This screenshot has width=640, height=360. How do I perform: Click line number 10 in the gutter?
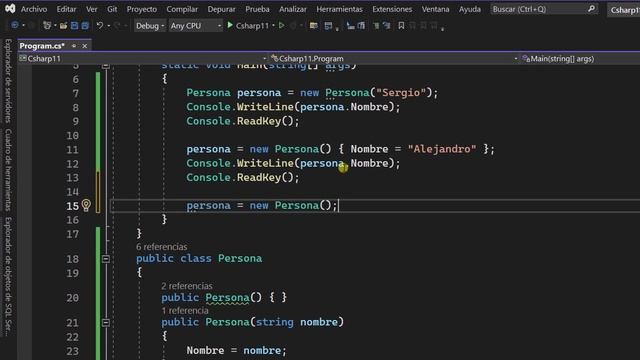[72, 136]
